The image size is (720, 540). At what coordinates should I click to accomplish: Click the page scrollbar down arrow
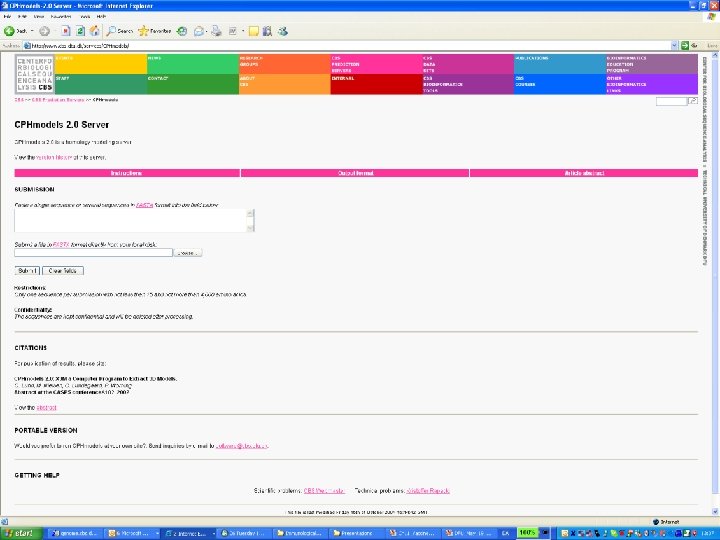[x=715, y=511]
